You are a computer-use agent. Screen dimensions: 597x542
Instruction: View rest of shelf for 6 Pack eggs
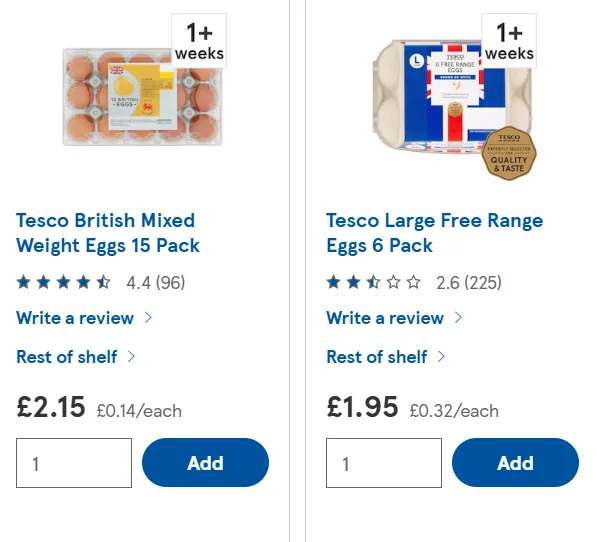coord(377,357)
